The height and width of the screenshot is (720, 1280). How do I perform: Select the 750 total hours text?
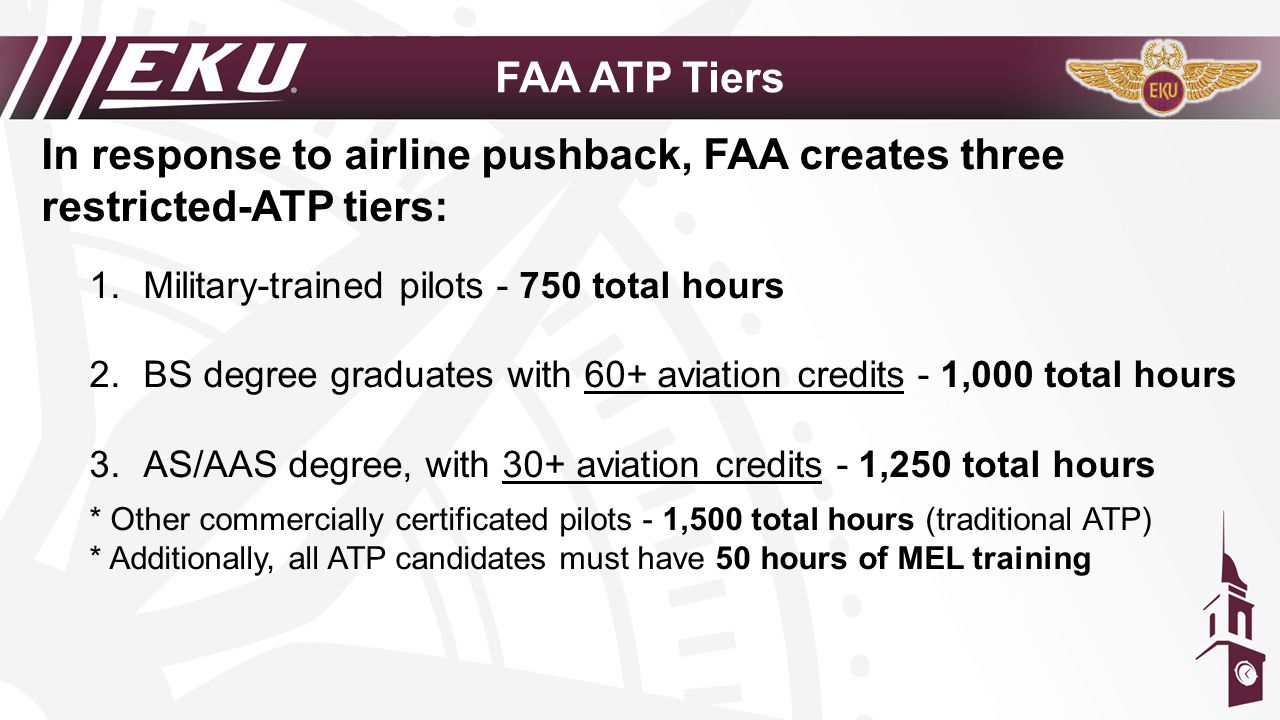(651, 287)
